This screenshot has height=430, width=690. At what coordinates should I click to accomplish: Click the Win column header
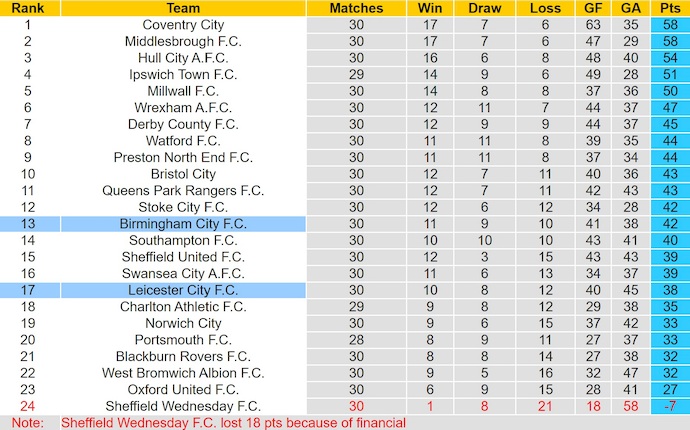(x=429, y=7)
